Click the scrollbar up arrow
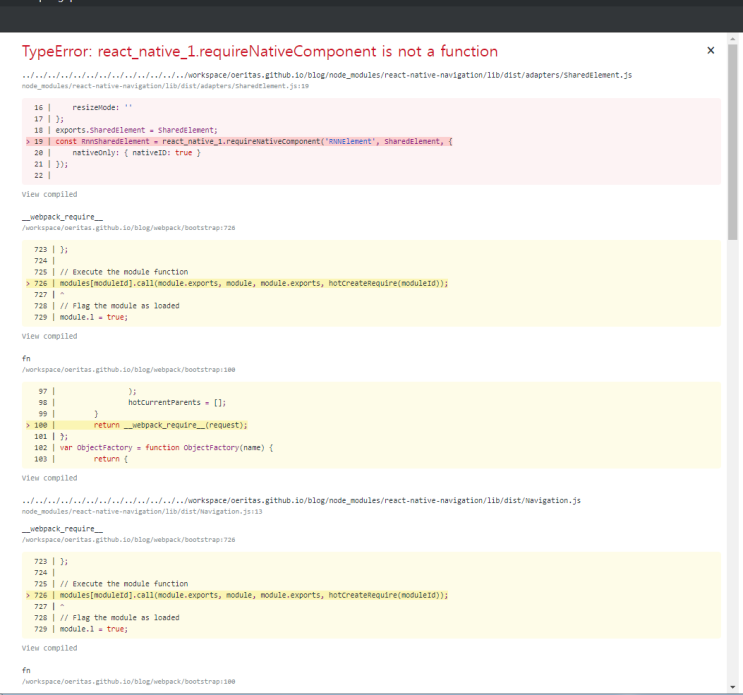Image resolution: width=743 pixels, height=695 pixels. [733, 39]
